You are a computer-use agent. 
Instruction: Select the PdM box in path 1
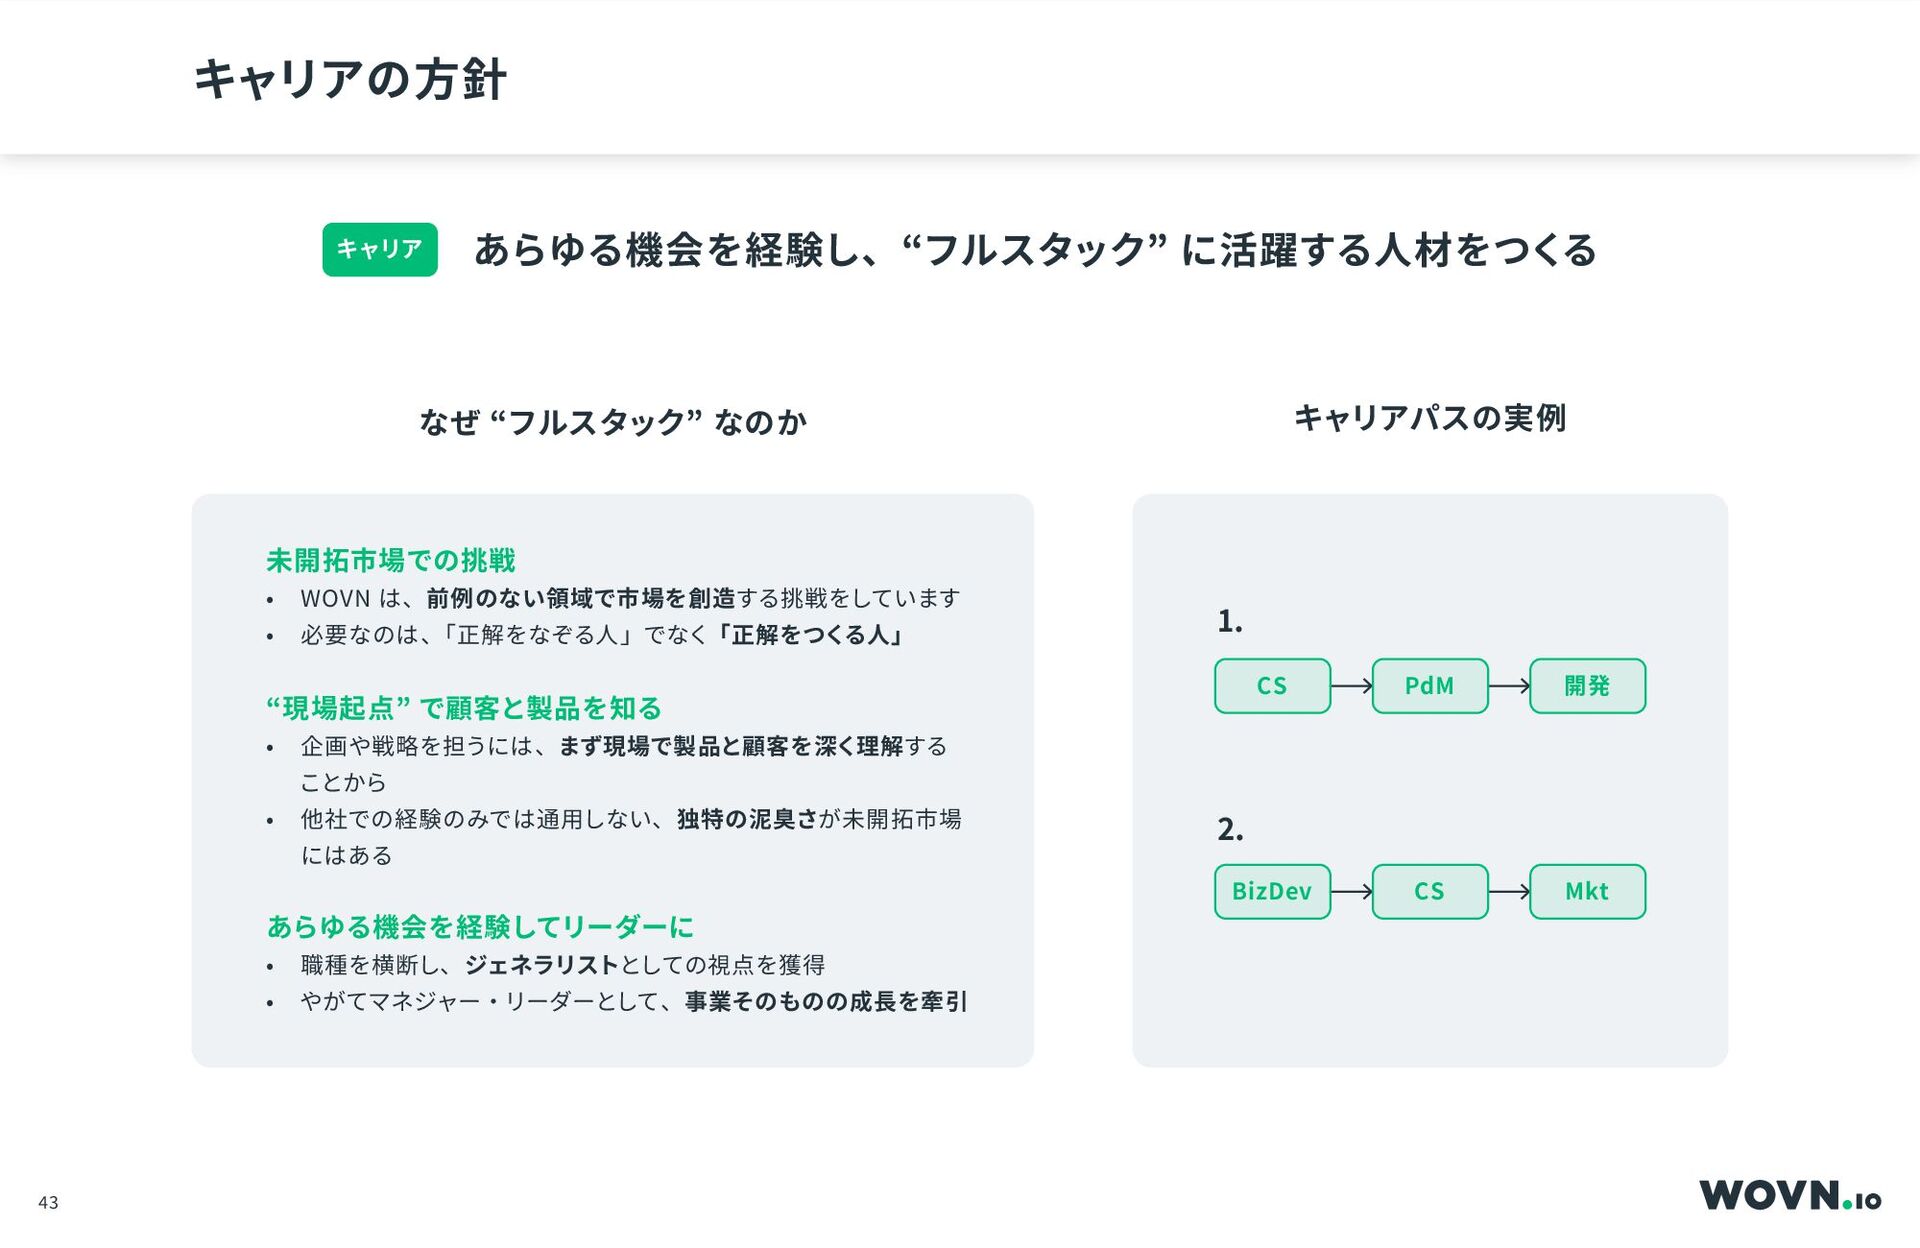pos(1430,686)
